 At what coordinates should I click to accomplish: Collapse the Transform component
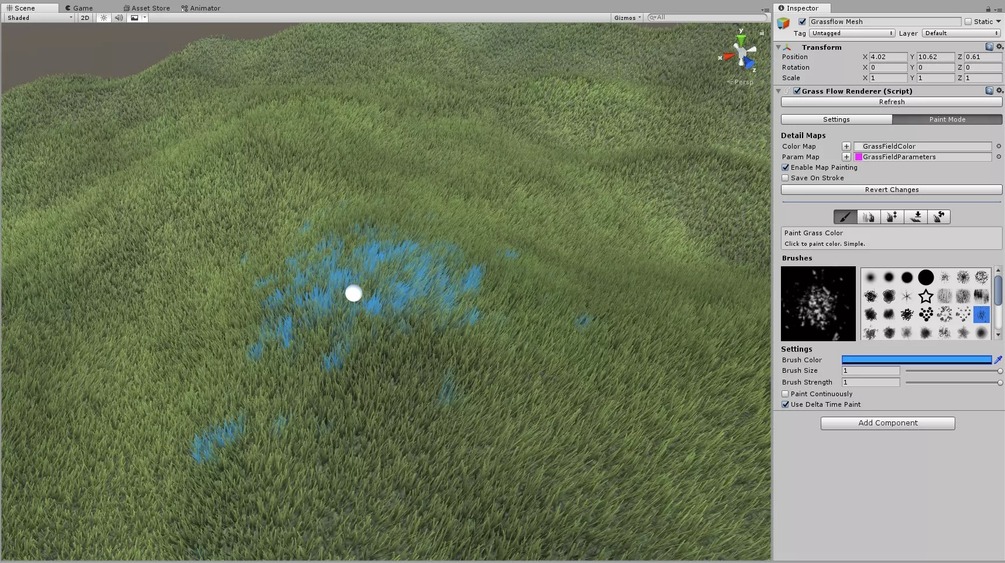778,47
